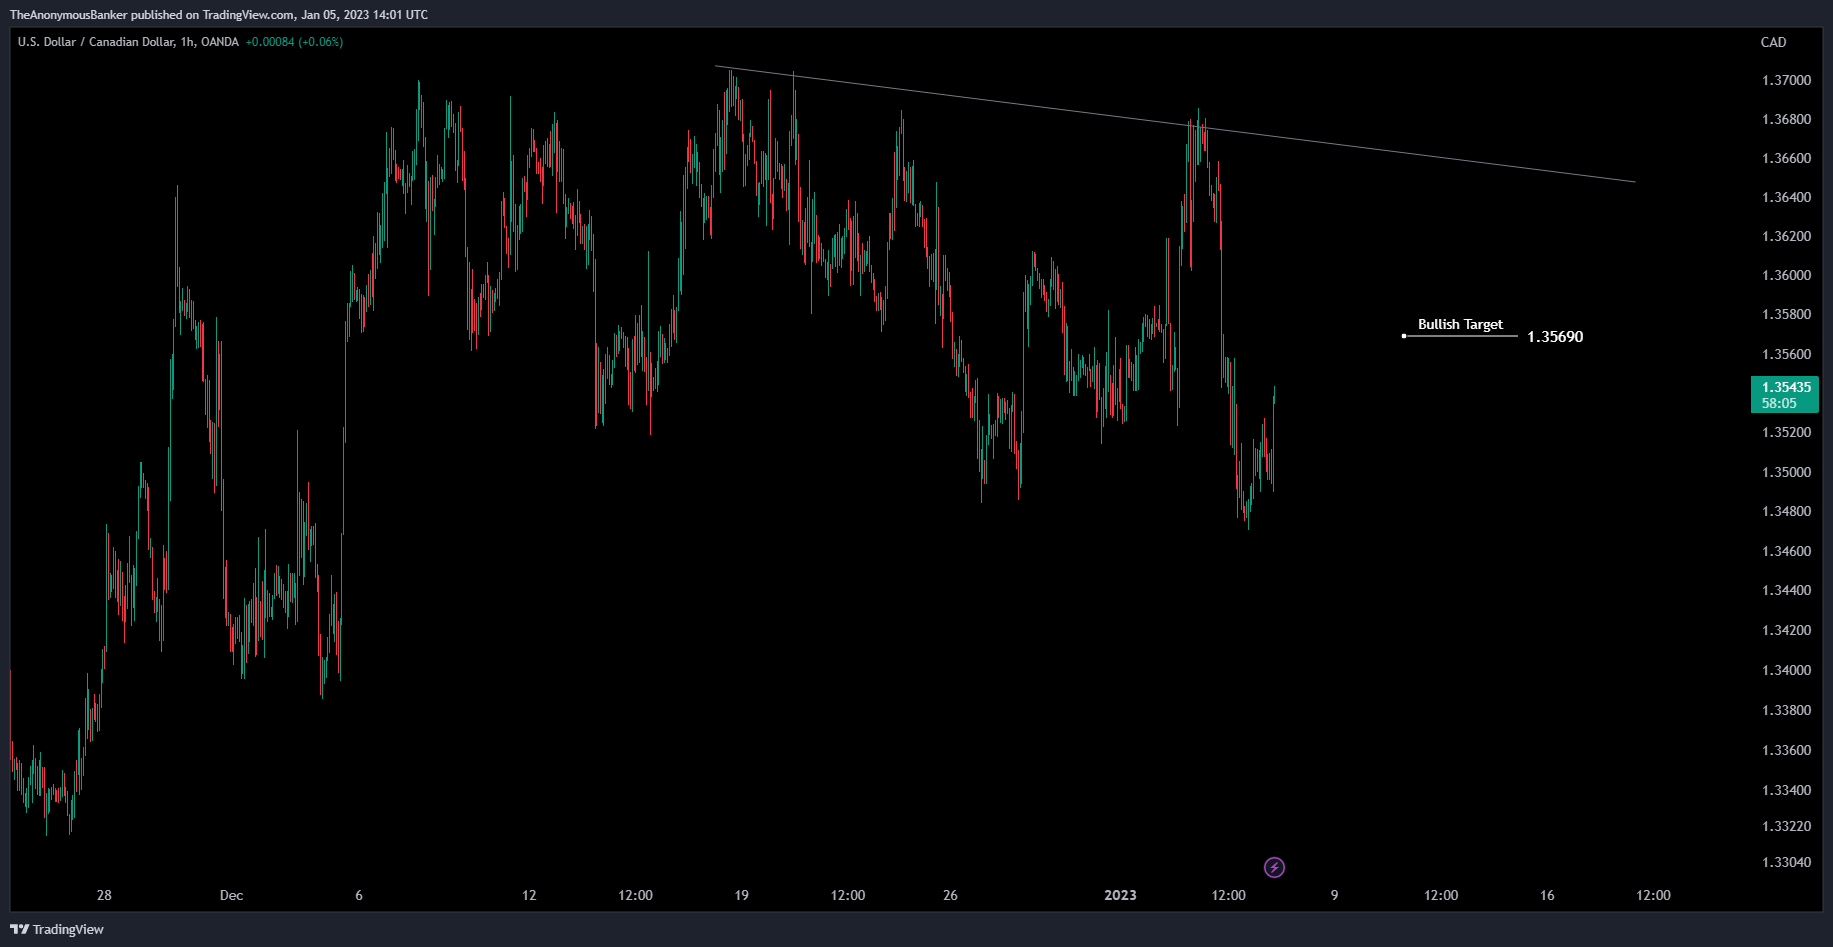Click the 1.34600 price axis label
Screen dimensions: 1833x947
click(1786, 551)
